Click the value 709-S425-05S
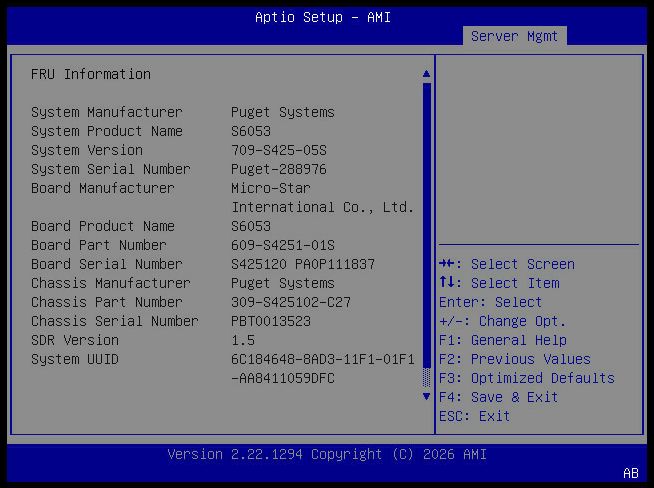Screen dimensions: 654x488 click(279, 150)
